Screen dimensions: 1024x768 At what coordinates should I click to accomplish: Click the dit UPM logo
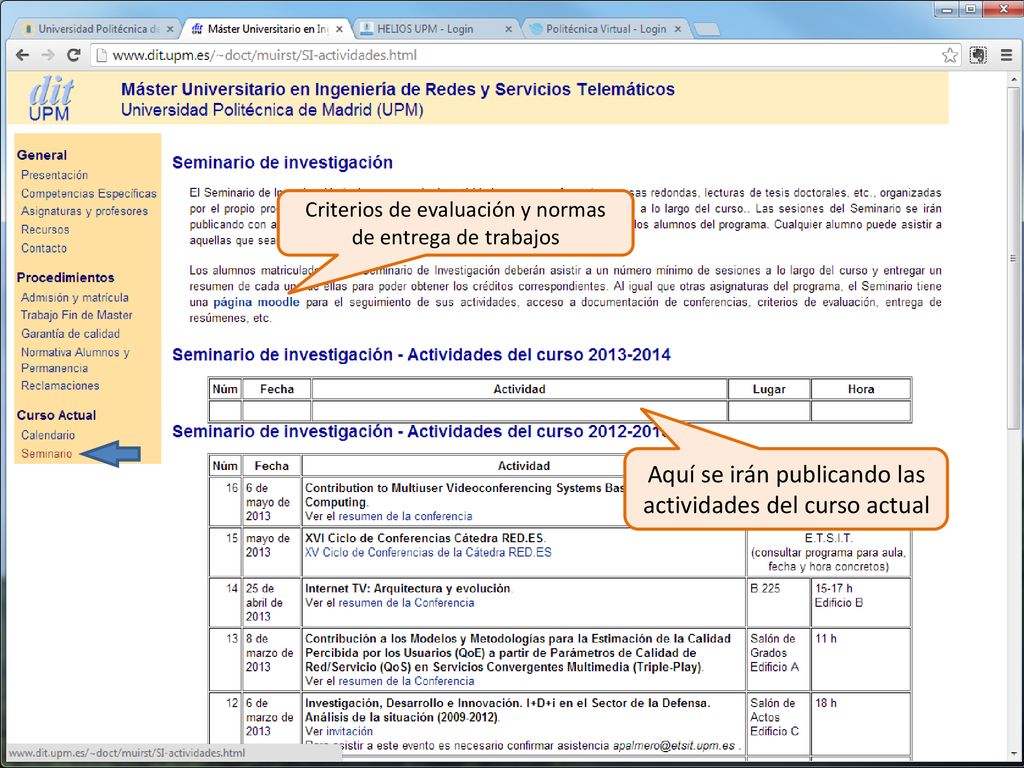(51, 99)
